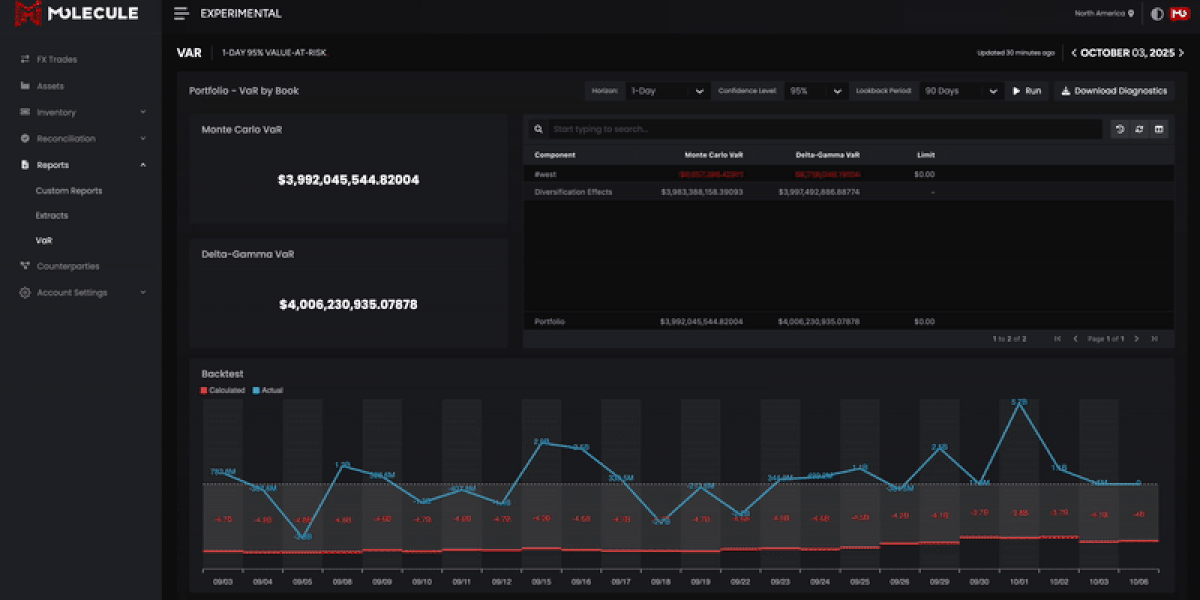The image size is (1200, 600).
Task: Toggle the Calculated series in Backtest legend
Action: coord(223,390)
